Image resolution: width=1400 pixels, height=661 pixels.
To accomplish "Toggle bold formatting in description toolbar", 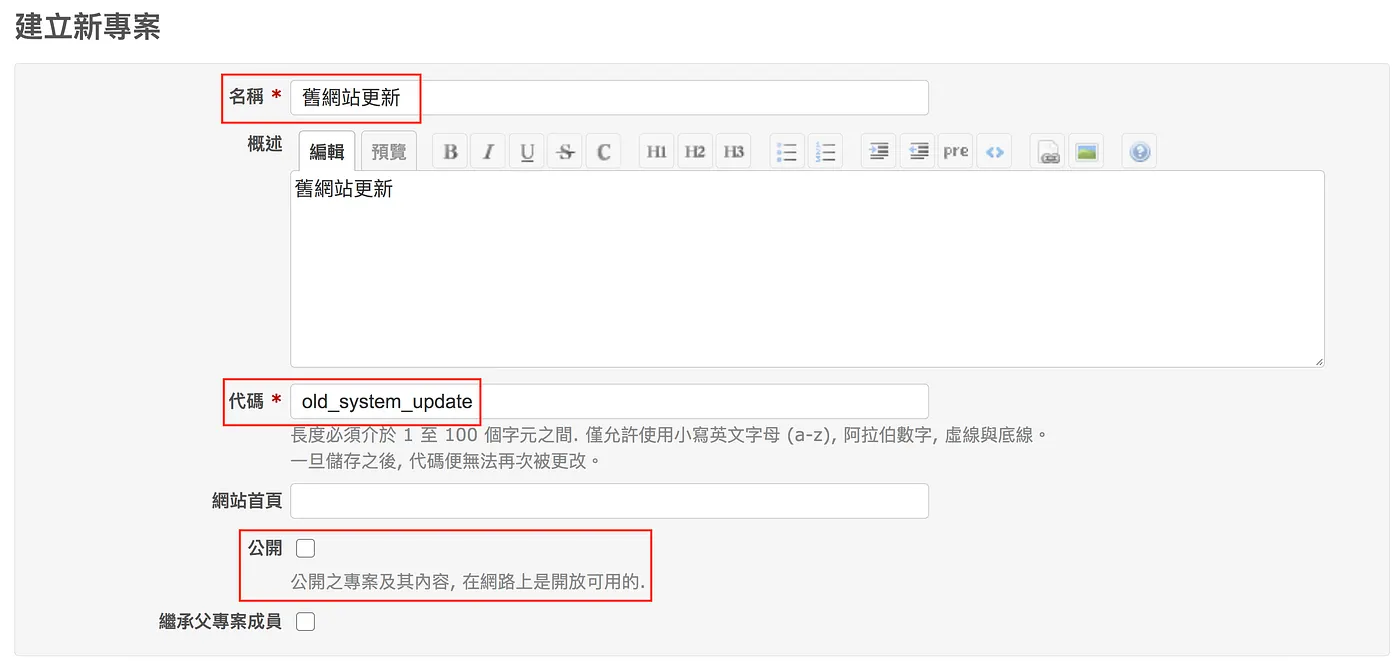I will [450, 152].
